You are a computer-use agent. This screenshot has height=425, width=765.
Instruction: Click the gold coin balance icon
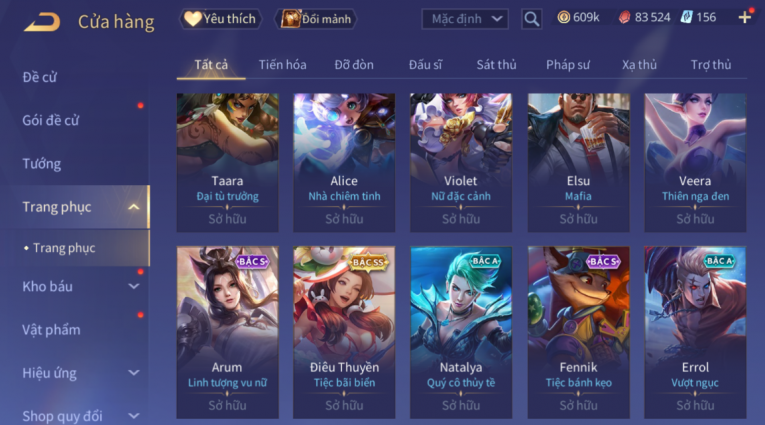[x=564, y=18]
